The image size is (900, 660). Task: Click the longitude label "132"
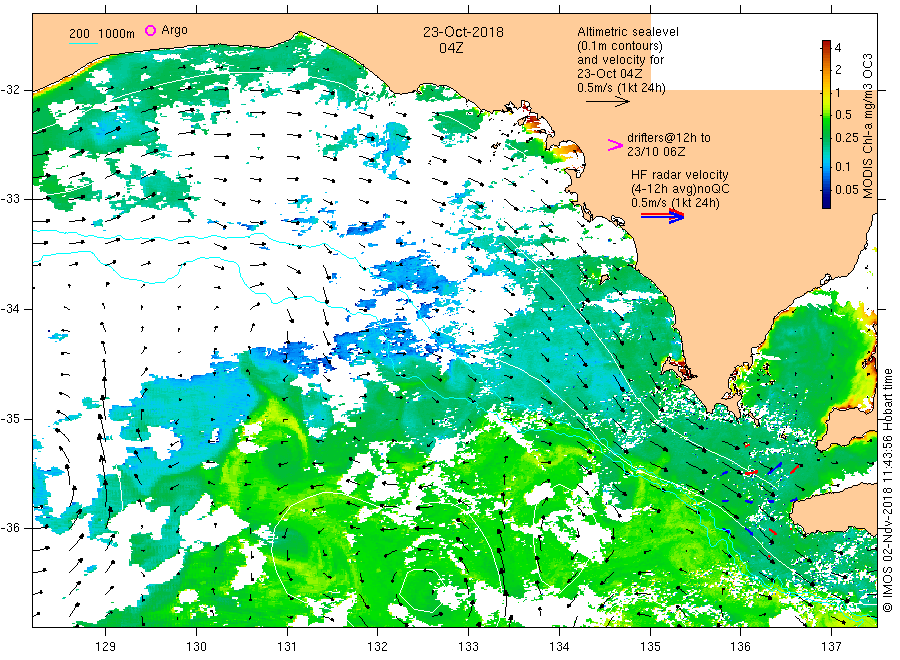pos(378,647)
